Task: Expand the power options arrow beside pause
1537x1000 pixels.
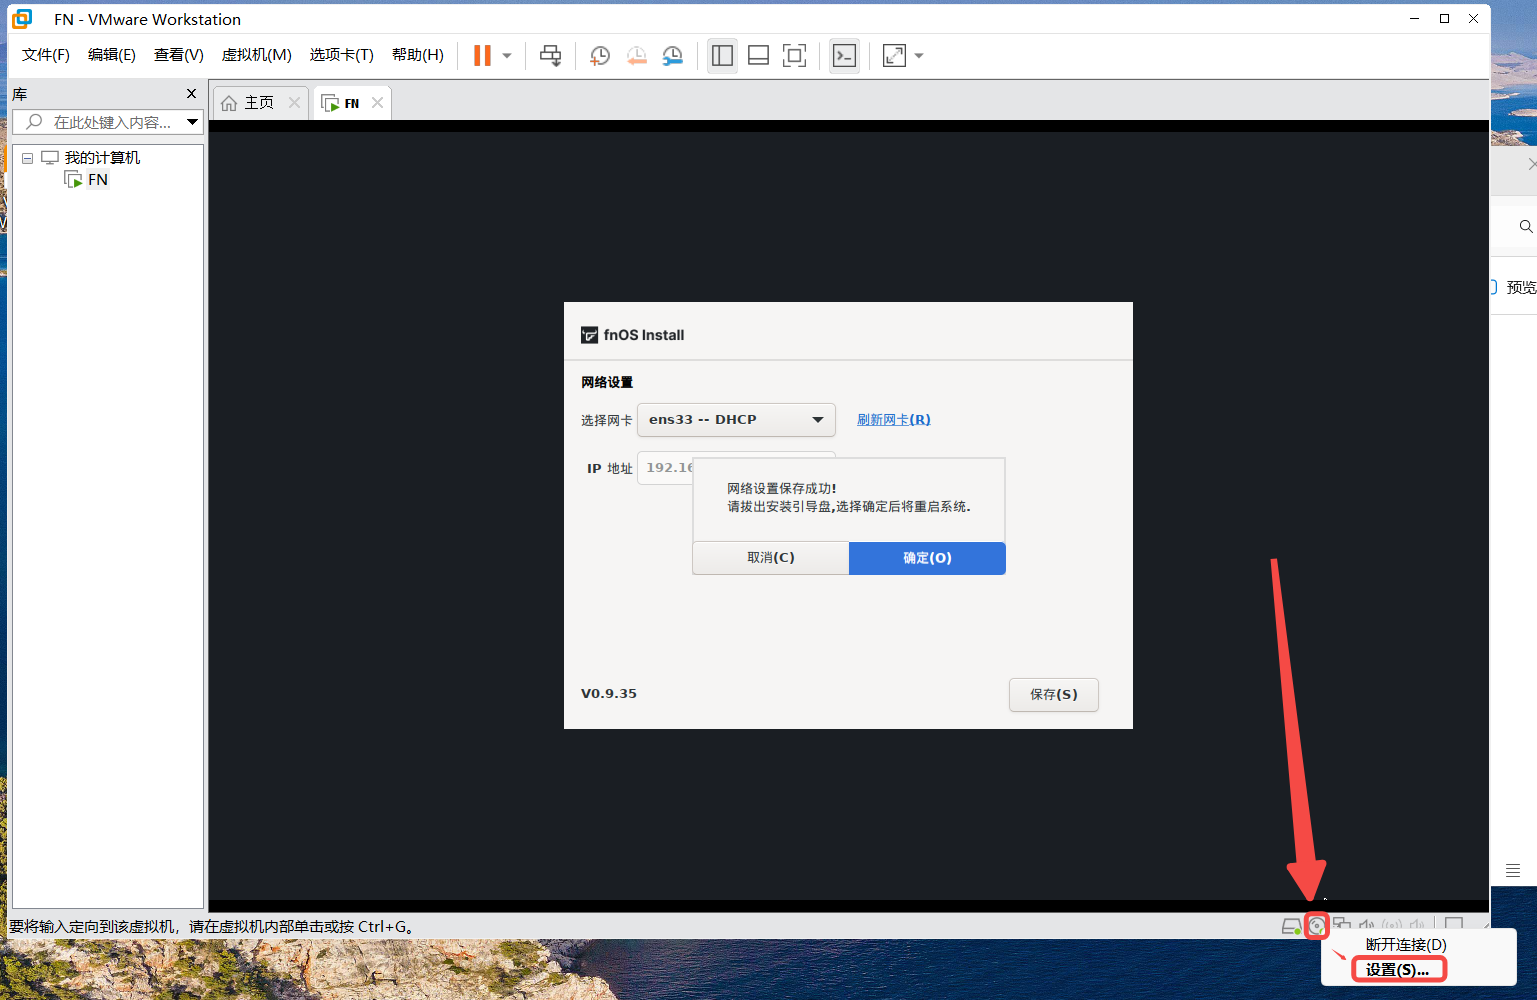Action: coord(507,56)
